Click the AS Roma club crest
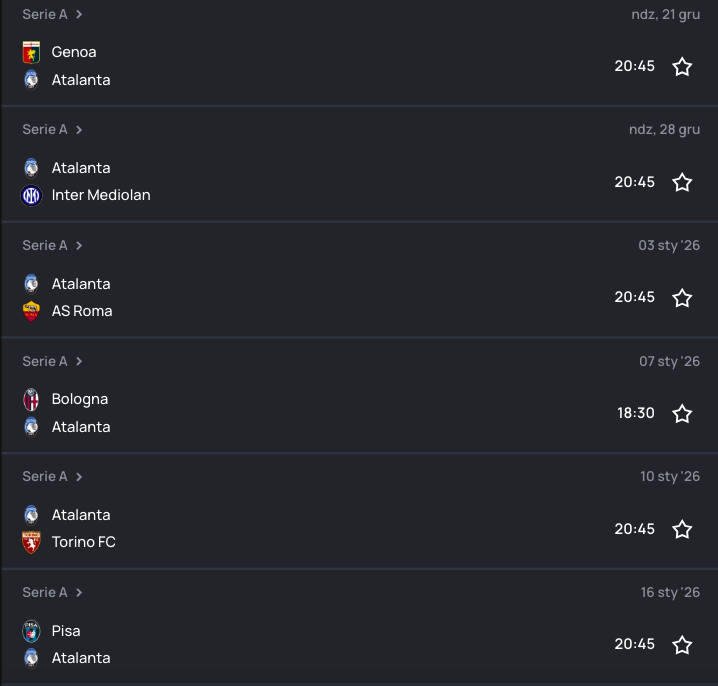 click(x=31, y=311)
